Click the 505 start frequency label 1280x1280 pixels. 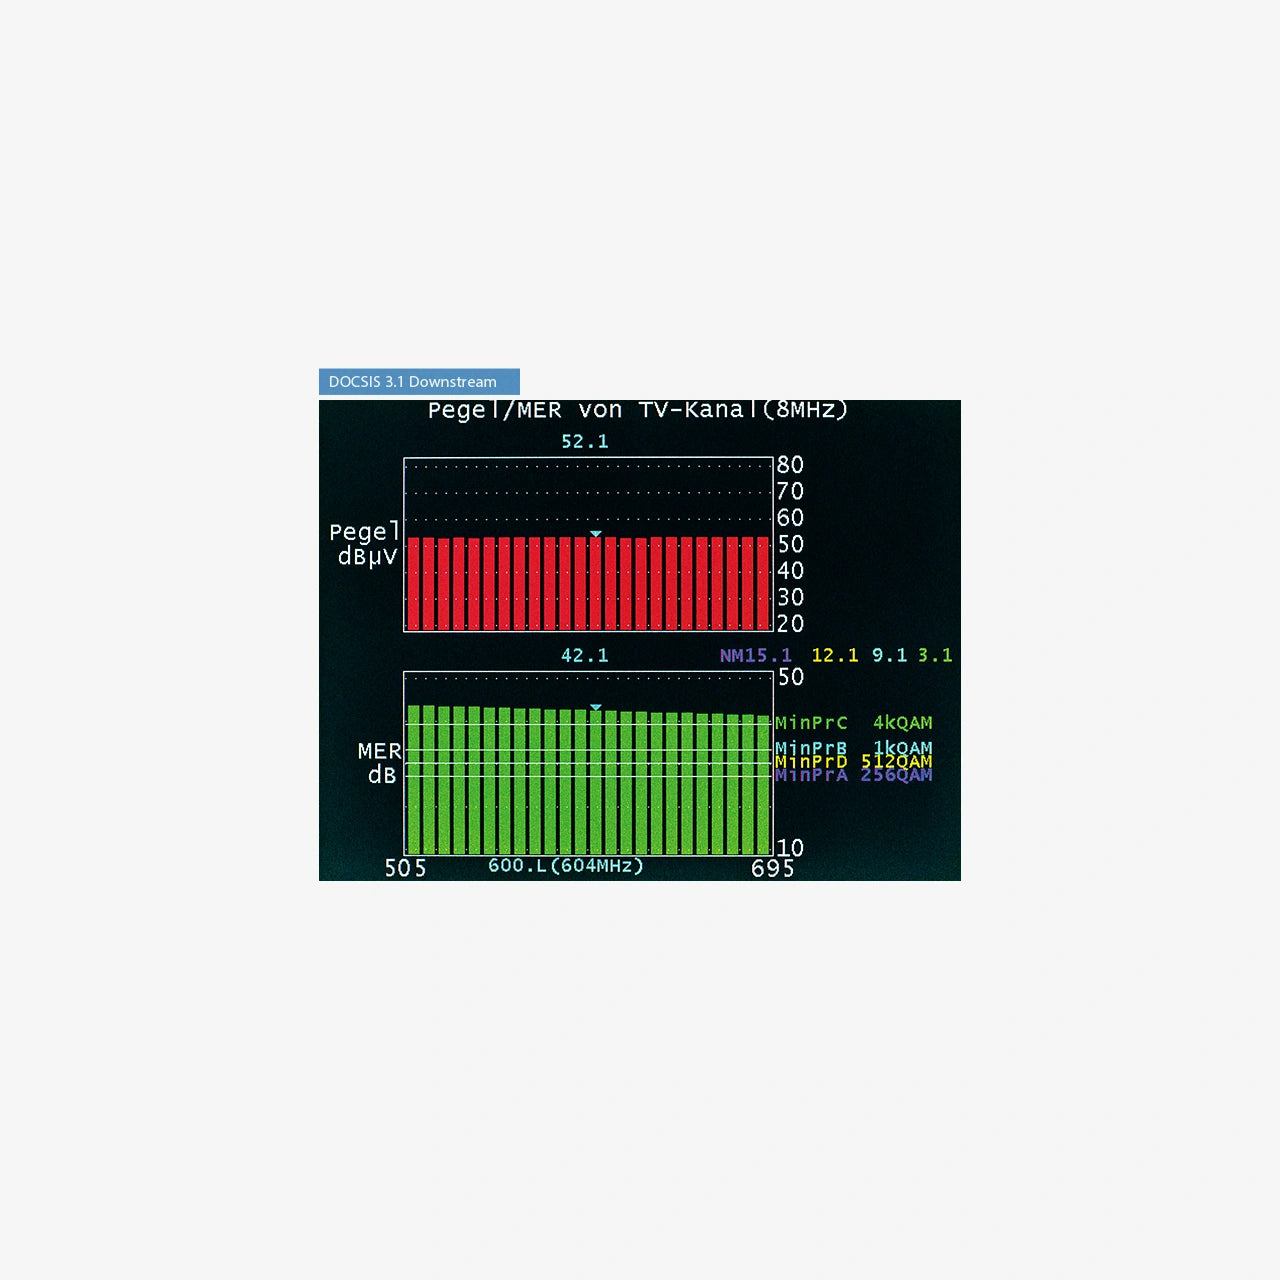(x=404, y=868)
